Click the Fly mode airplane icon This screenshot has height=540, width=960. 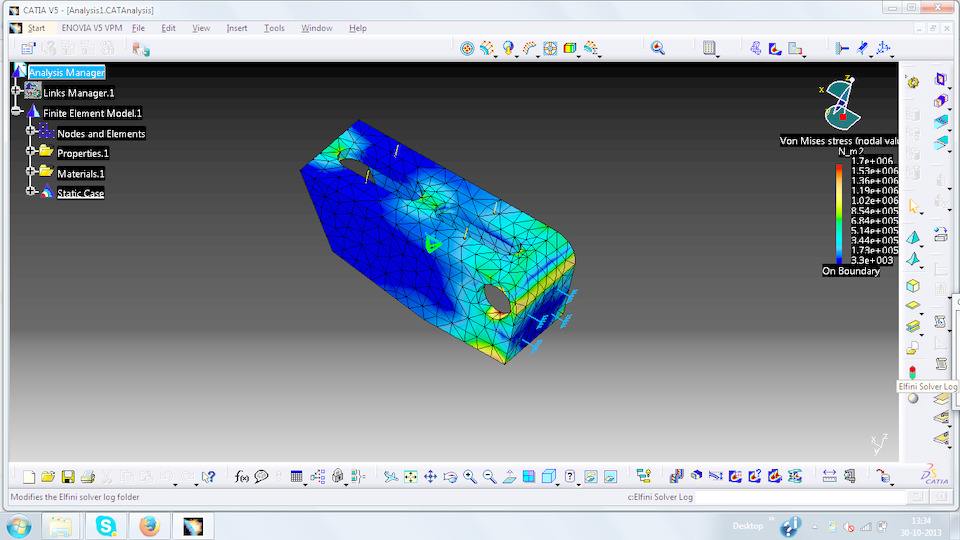coord(391,476)
